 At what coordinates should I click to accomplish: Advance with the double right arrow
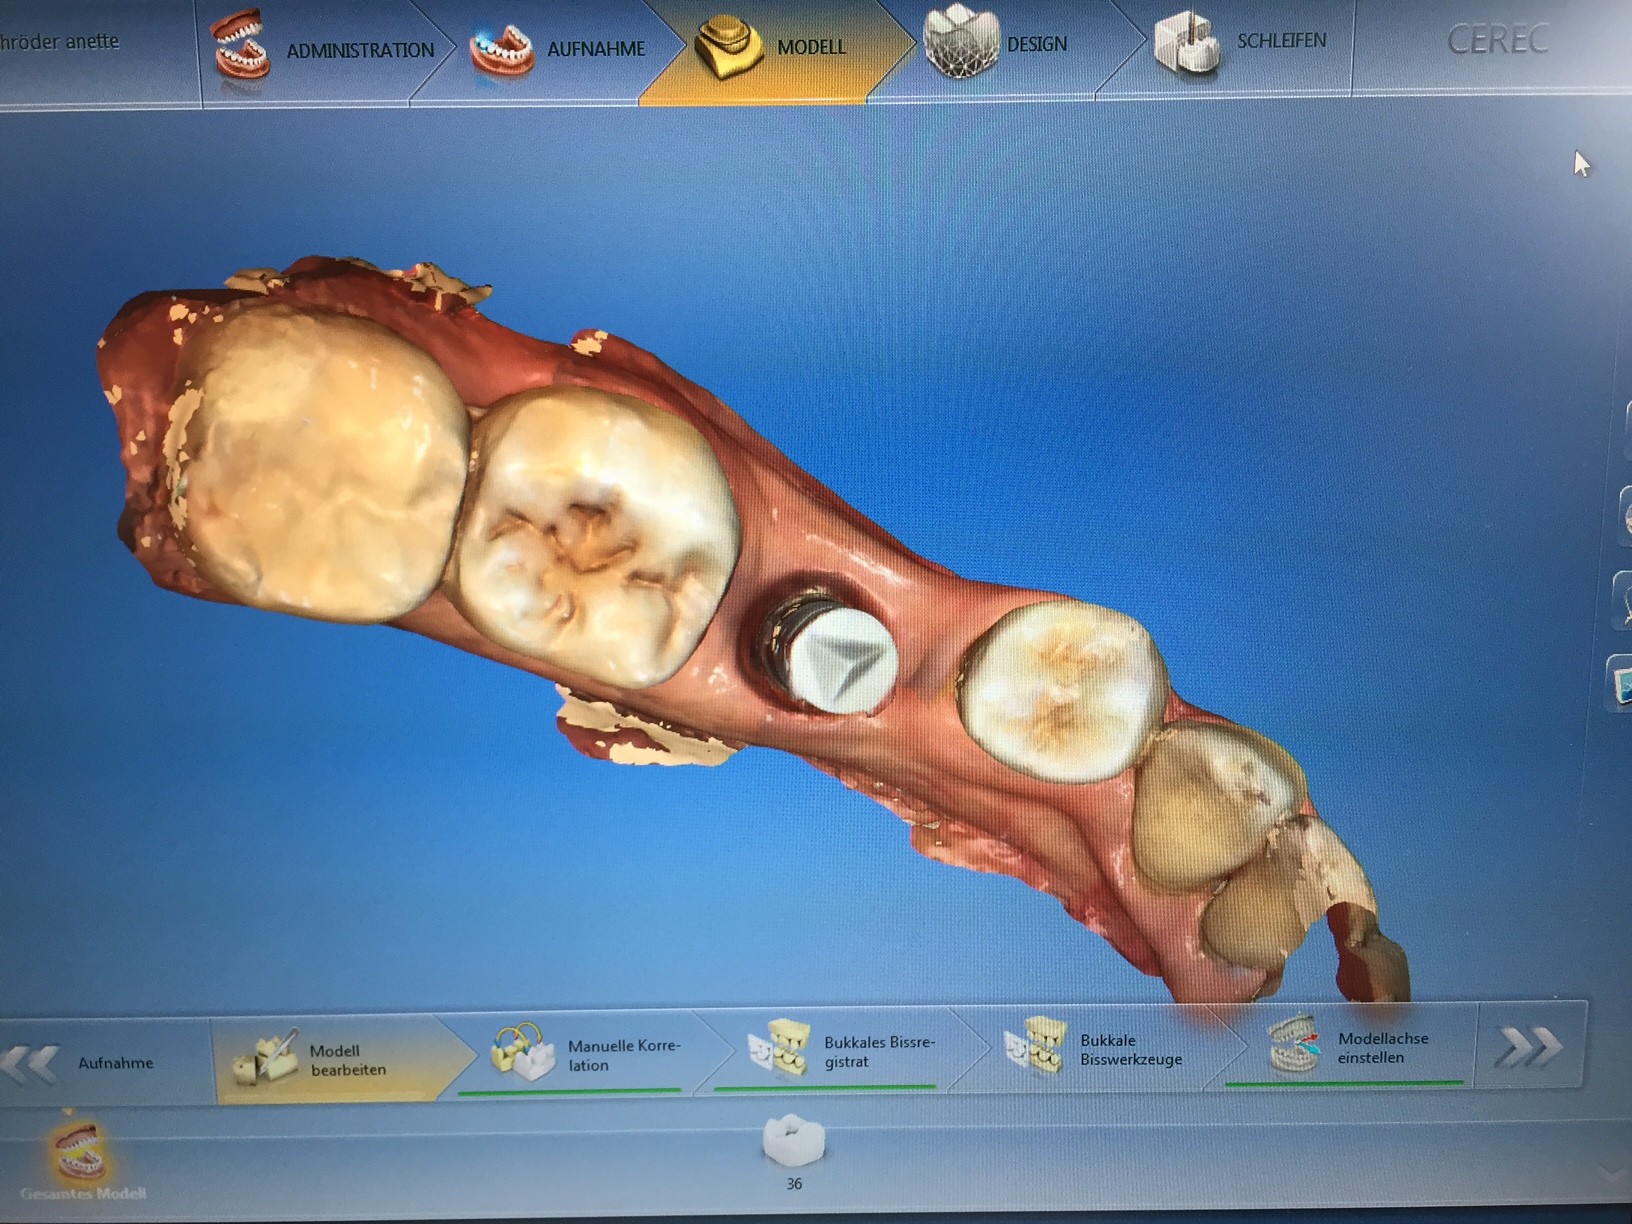tap(1527, 1046)
